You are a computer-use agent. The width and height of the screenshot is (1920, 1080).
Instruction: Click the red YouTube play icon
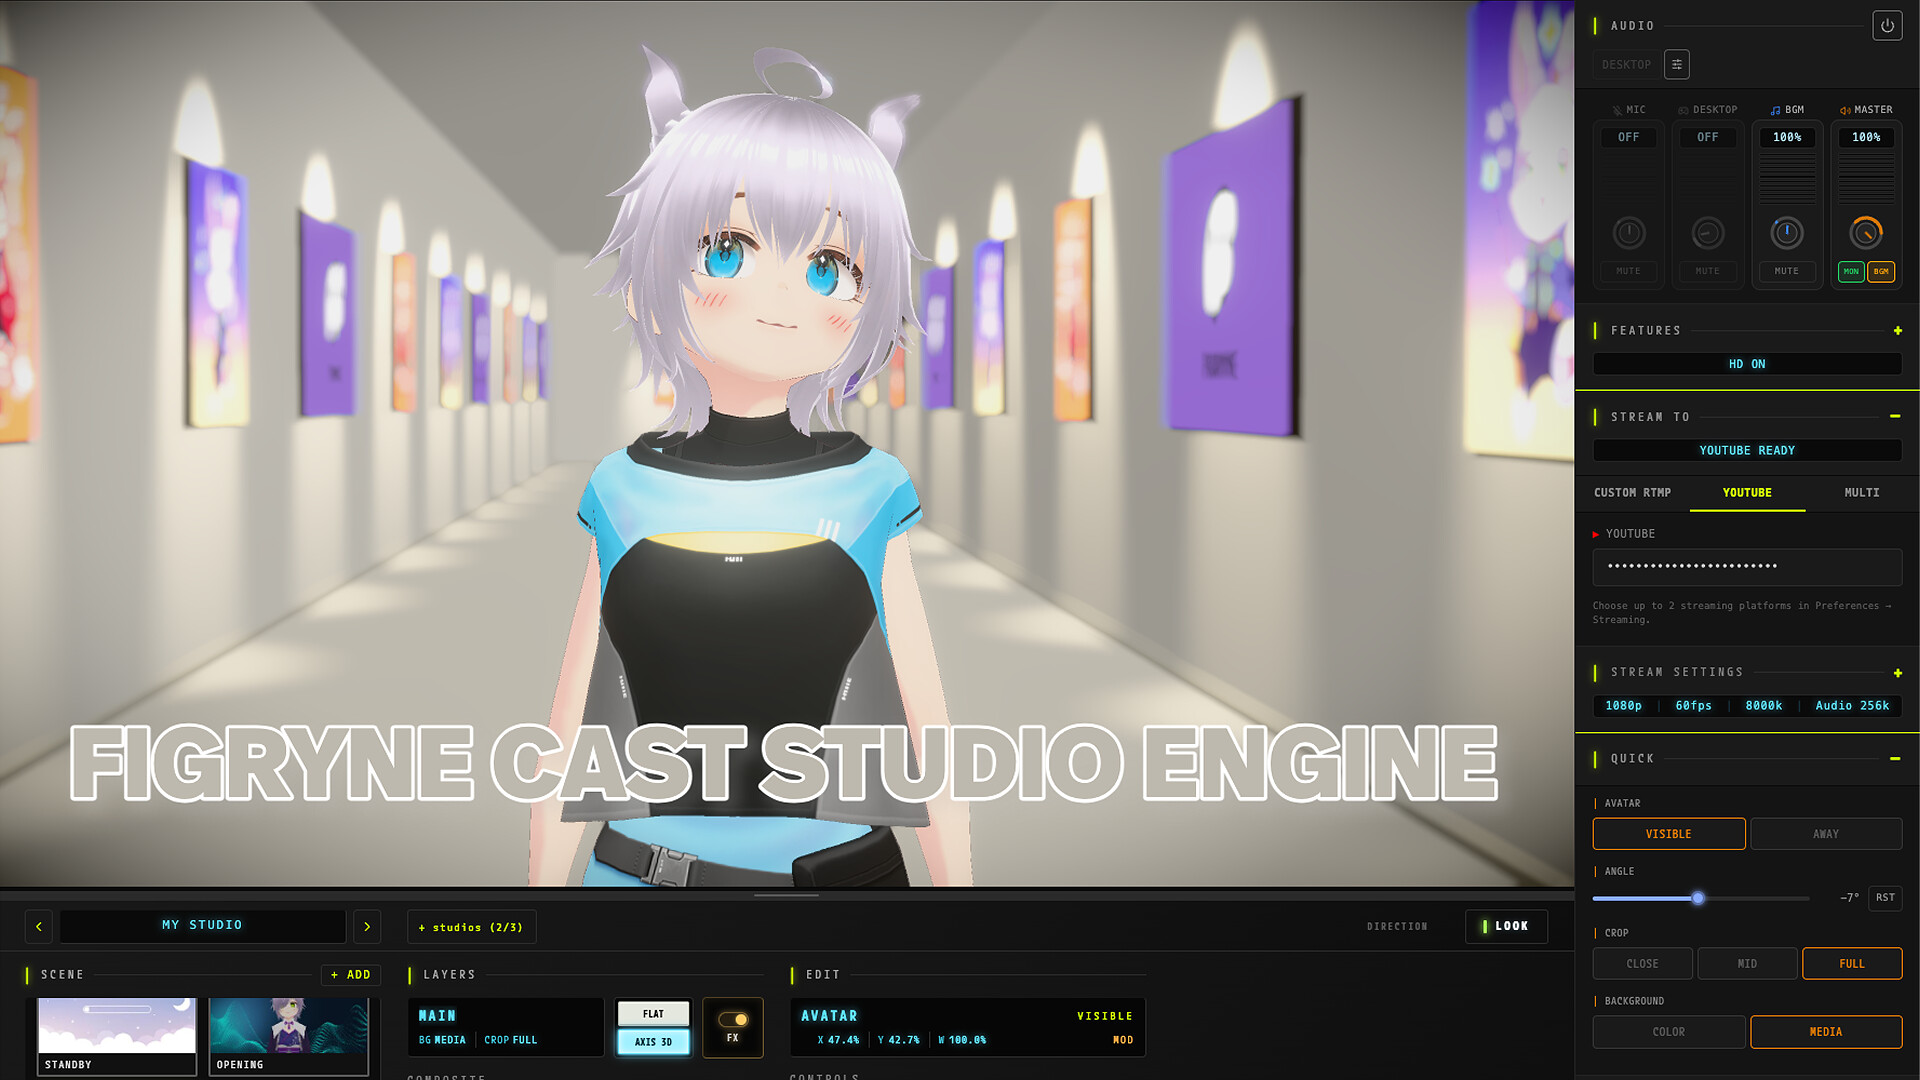1596,534
